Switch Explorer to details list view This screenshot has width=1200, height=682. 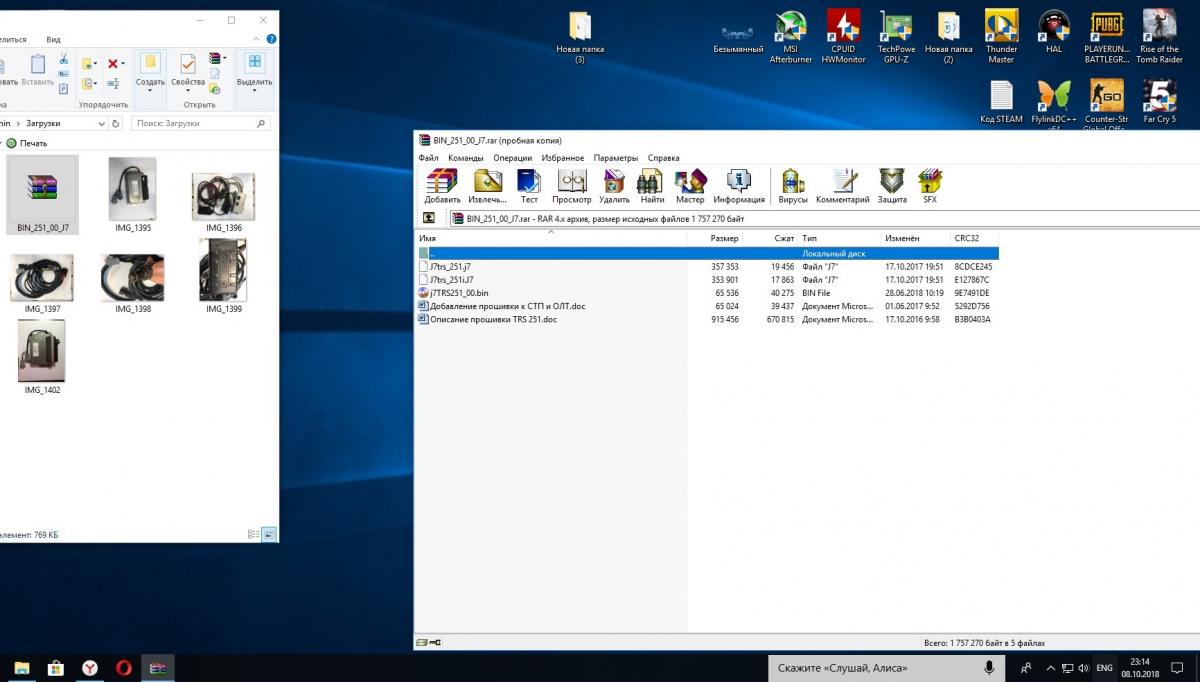pos(253,535)
